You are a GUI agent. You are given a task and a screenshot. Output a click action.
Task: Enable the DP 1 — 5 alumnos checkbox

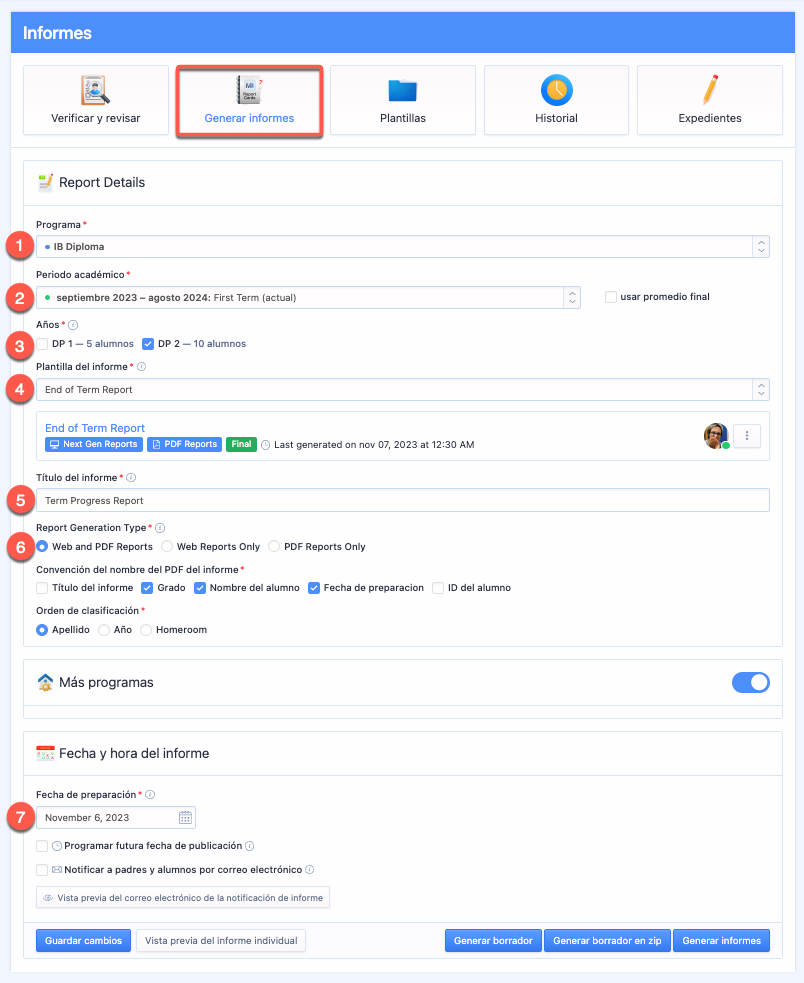43,344
